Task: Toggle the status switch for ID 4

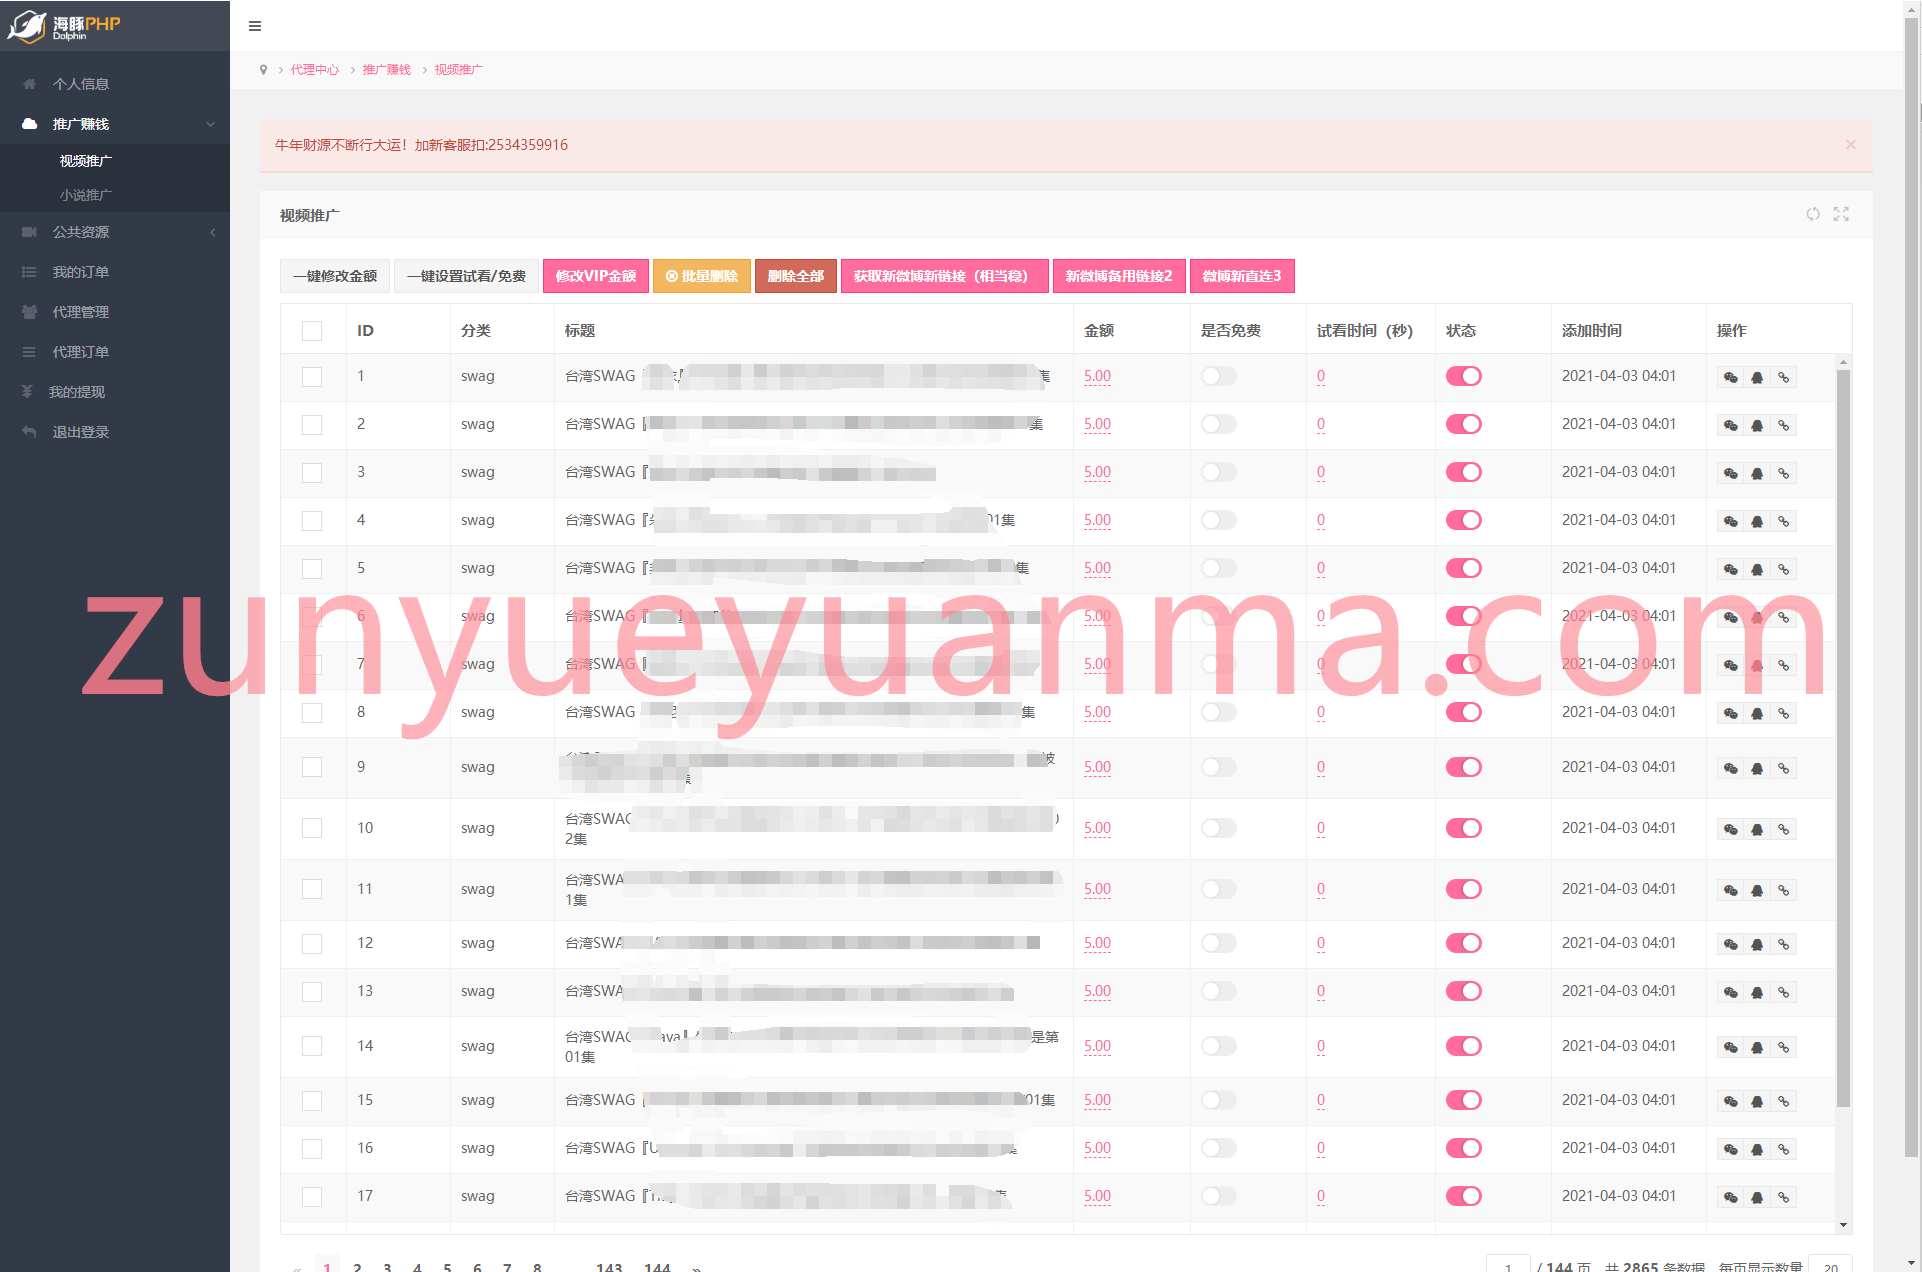Action: (1464, 518)
